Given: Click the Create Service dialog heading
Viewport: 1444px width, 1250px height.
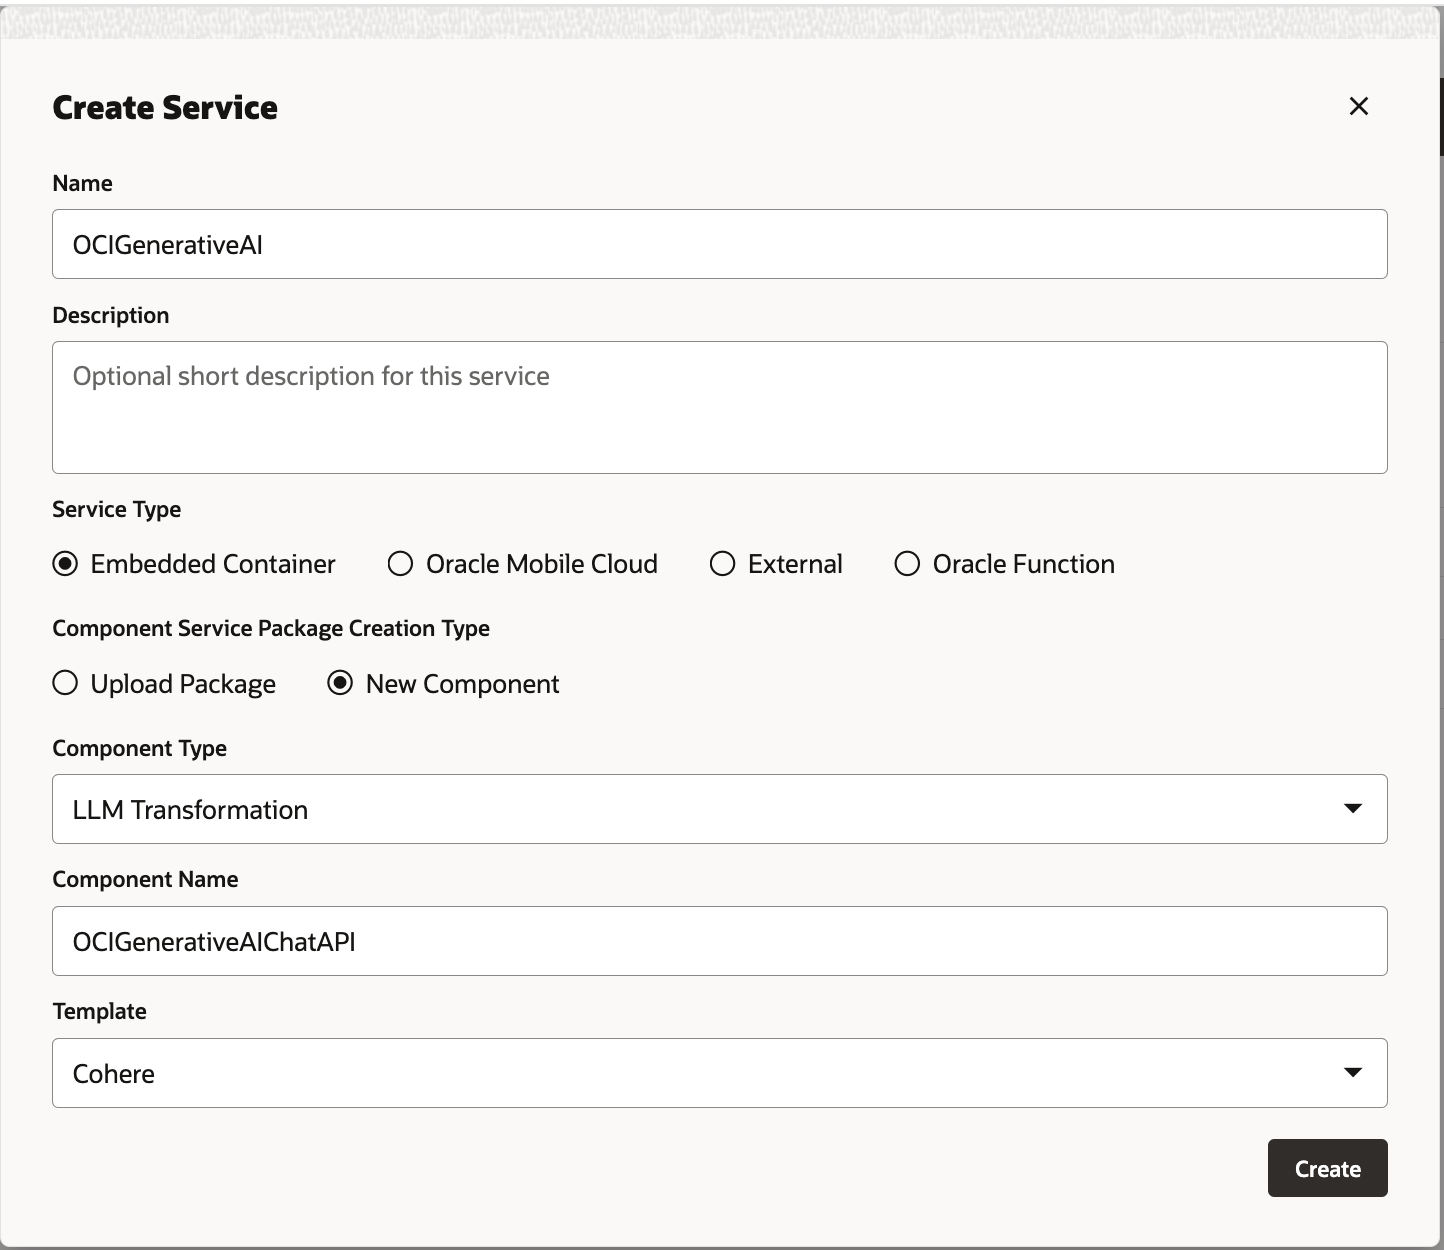Looking at the screenshot, I should [x=165, y=108].
